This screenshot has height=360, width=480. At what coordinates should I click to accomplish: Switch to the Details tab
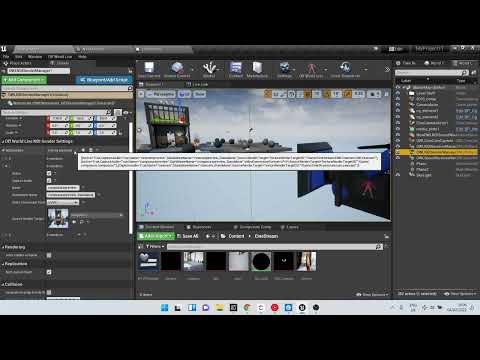point(59,63)
